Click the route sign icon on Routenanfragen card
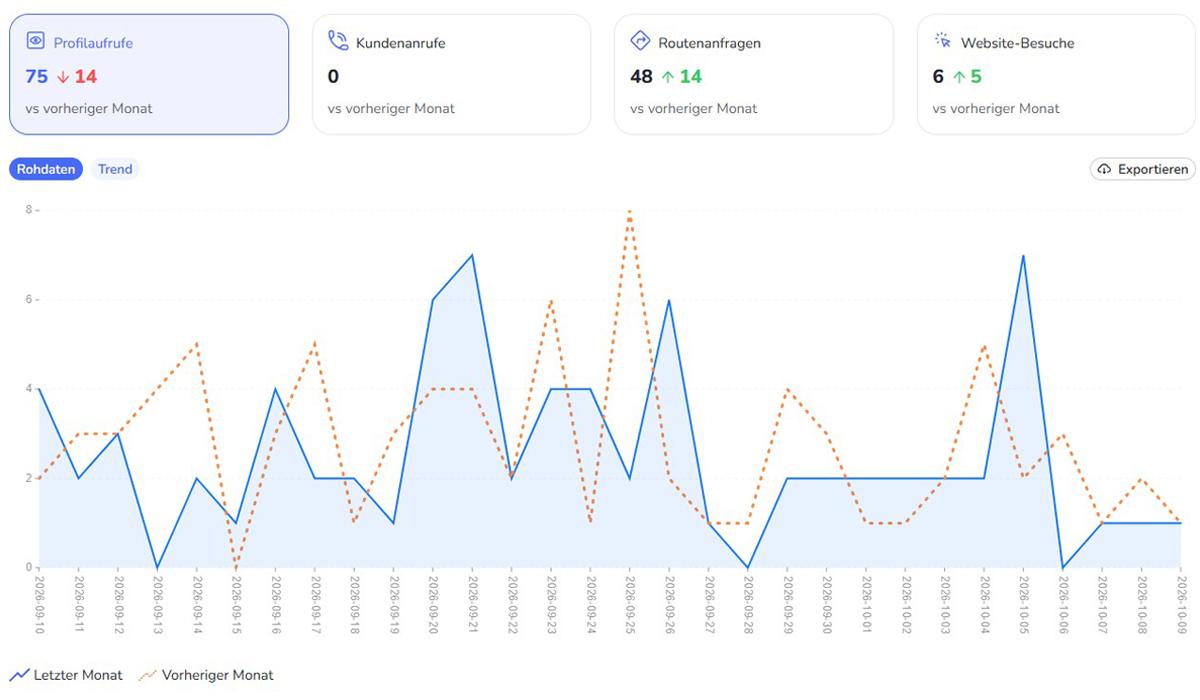 (640, 41)
